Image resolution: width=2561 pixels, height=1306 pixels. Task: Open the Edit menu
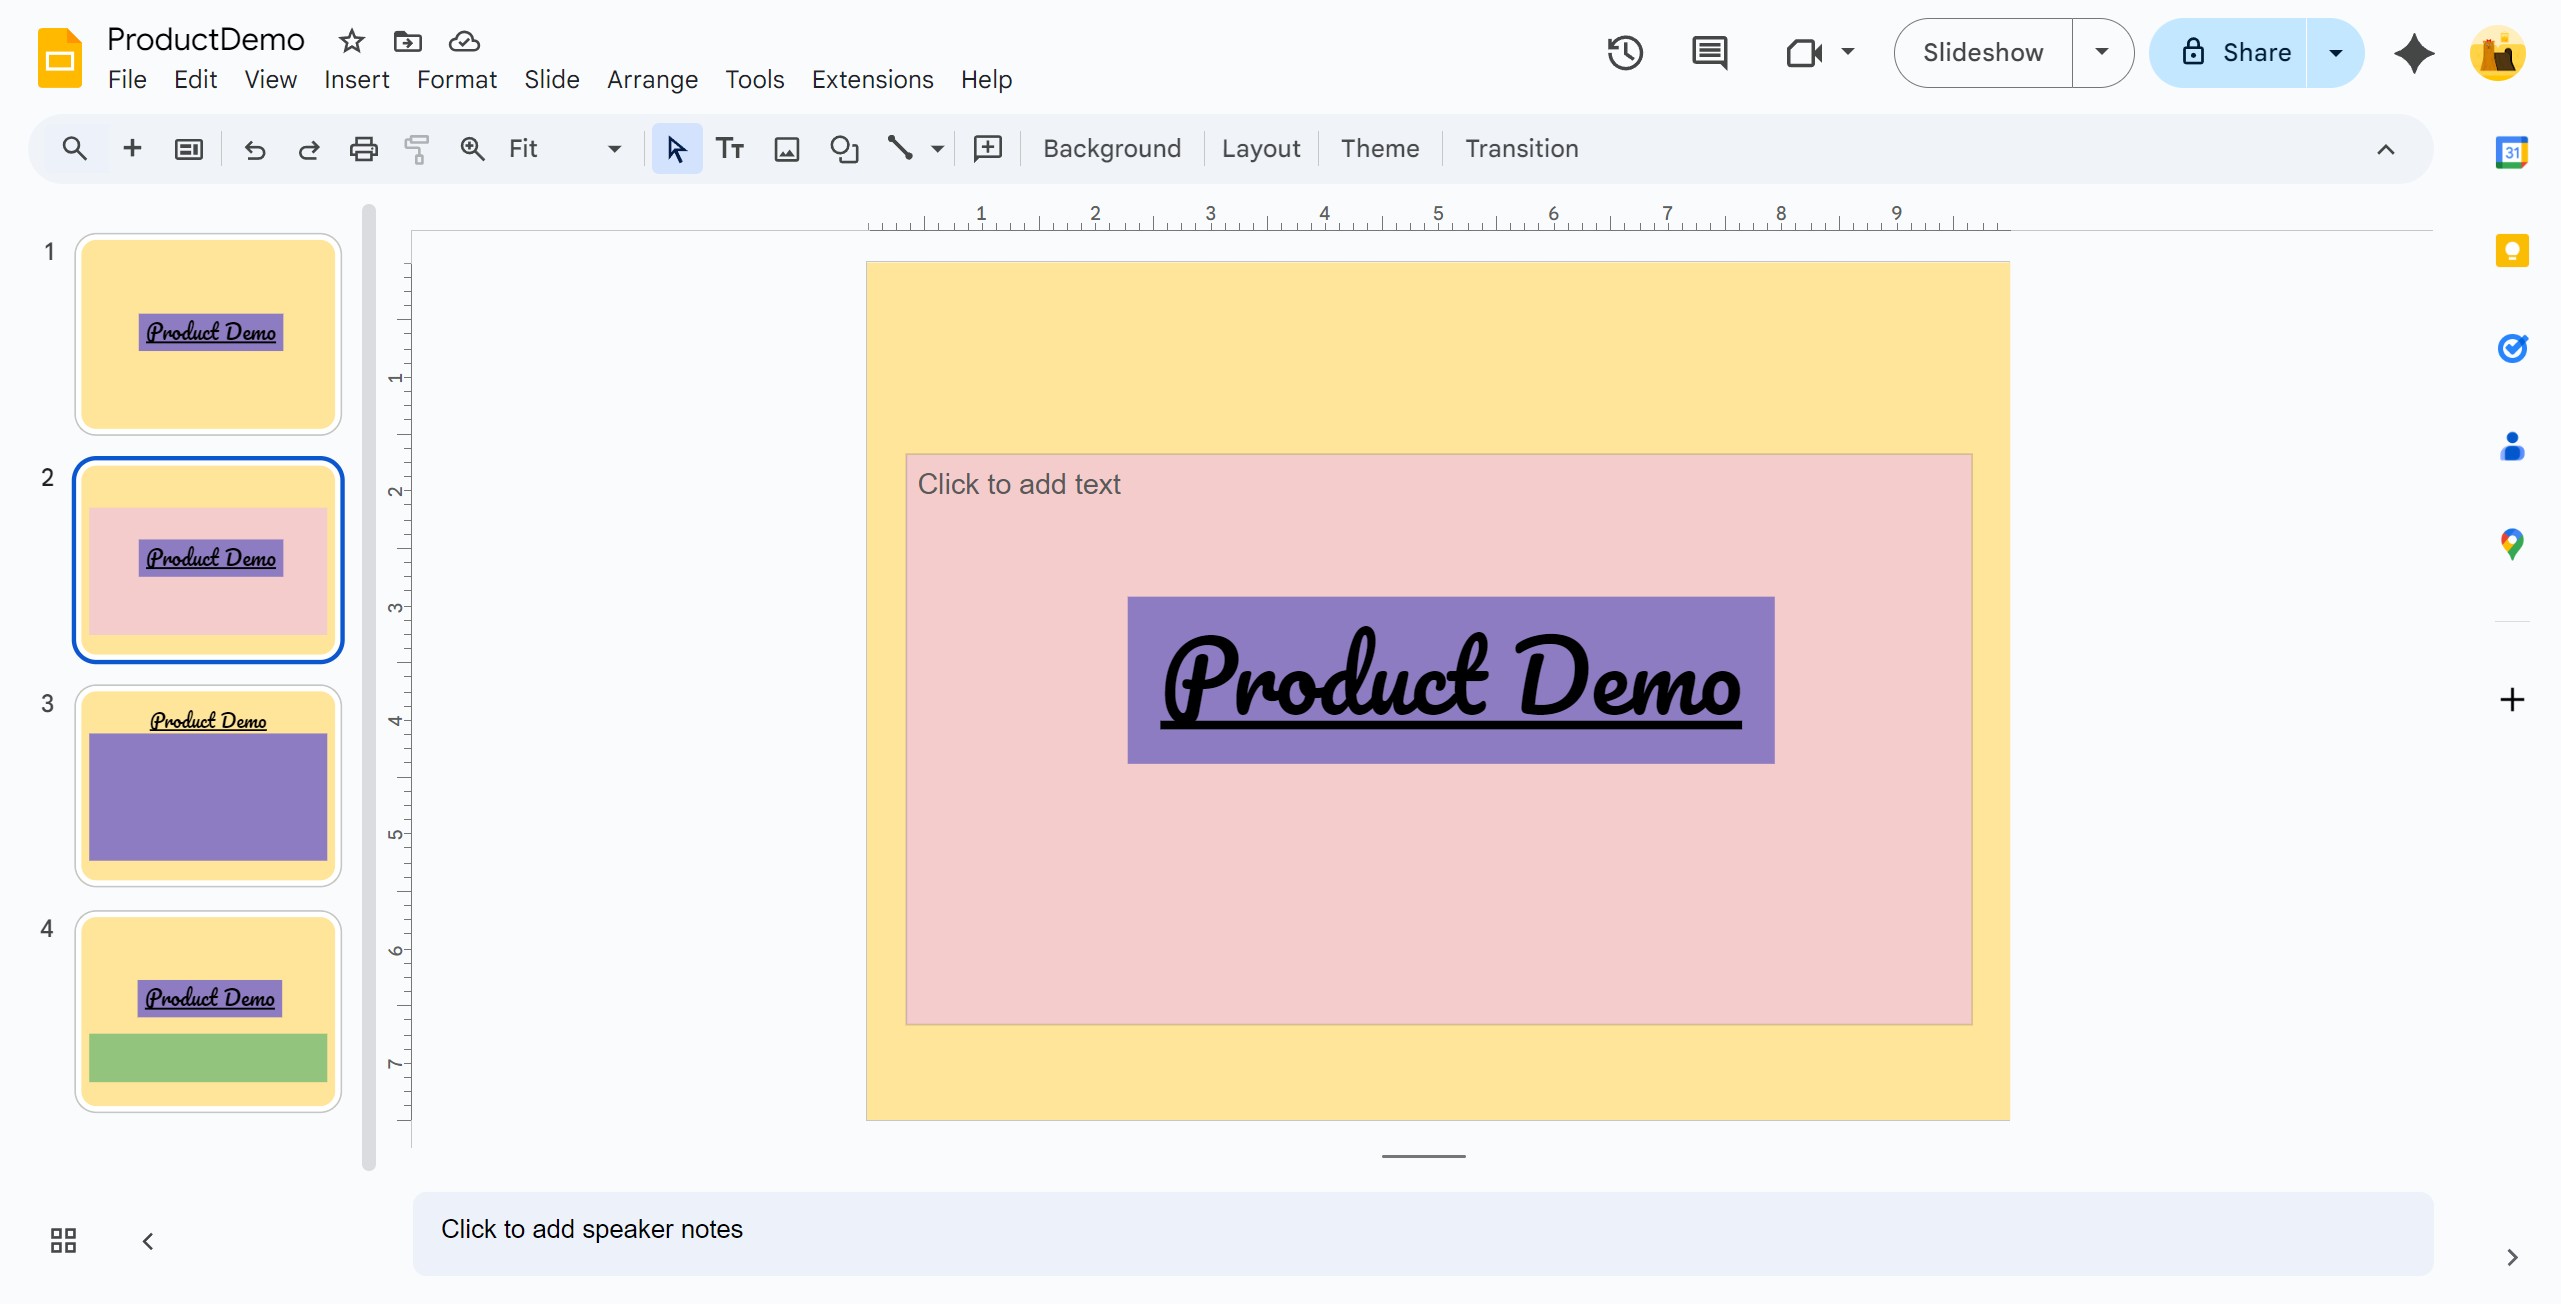[x=195, y=79]
